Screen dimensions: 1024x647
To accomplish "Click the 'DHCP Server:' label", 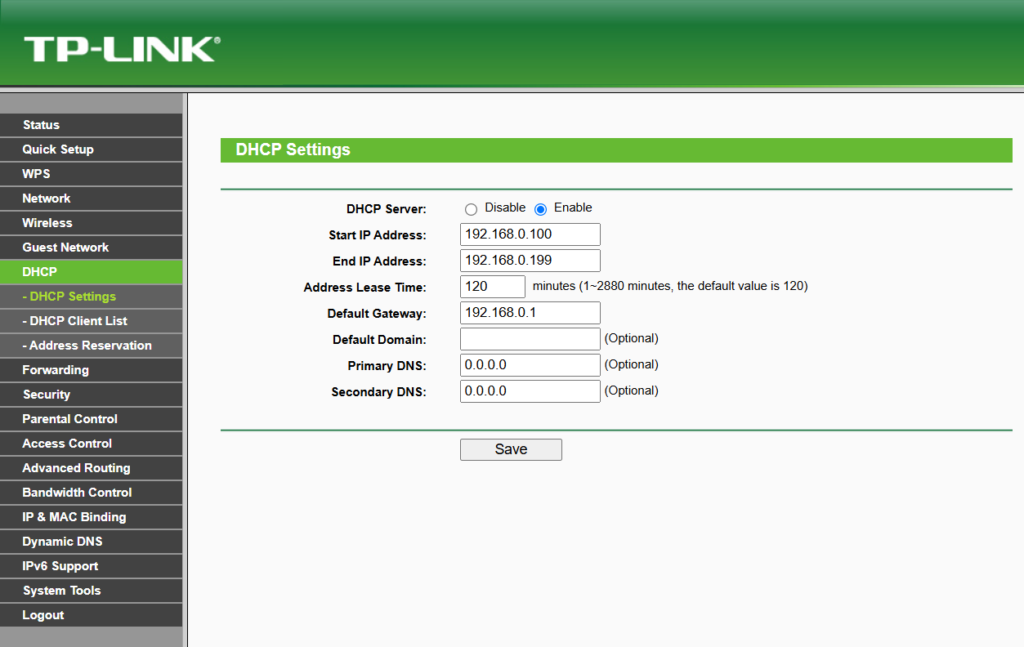I will pos(386,209).
